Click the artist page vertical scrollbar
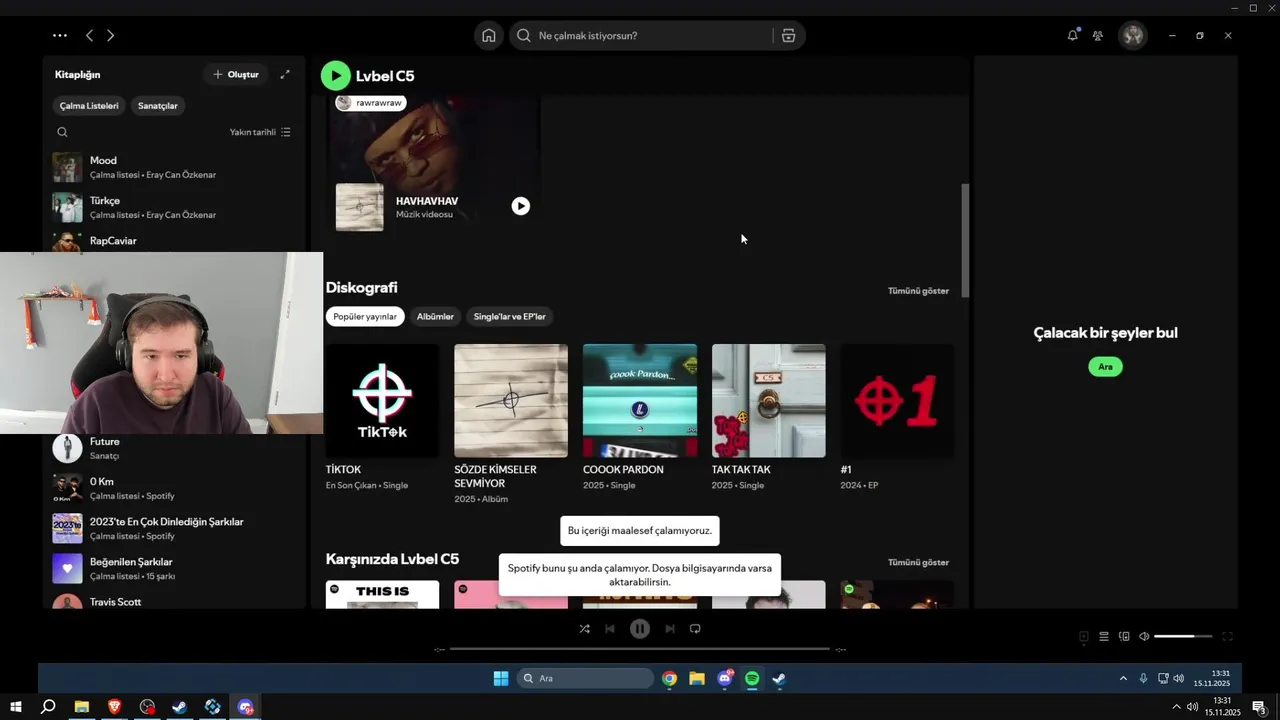The width and height of the screenshot is (1280, 720). point(965,240)
